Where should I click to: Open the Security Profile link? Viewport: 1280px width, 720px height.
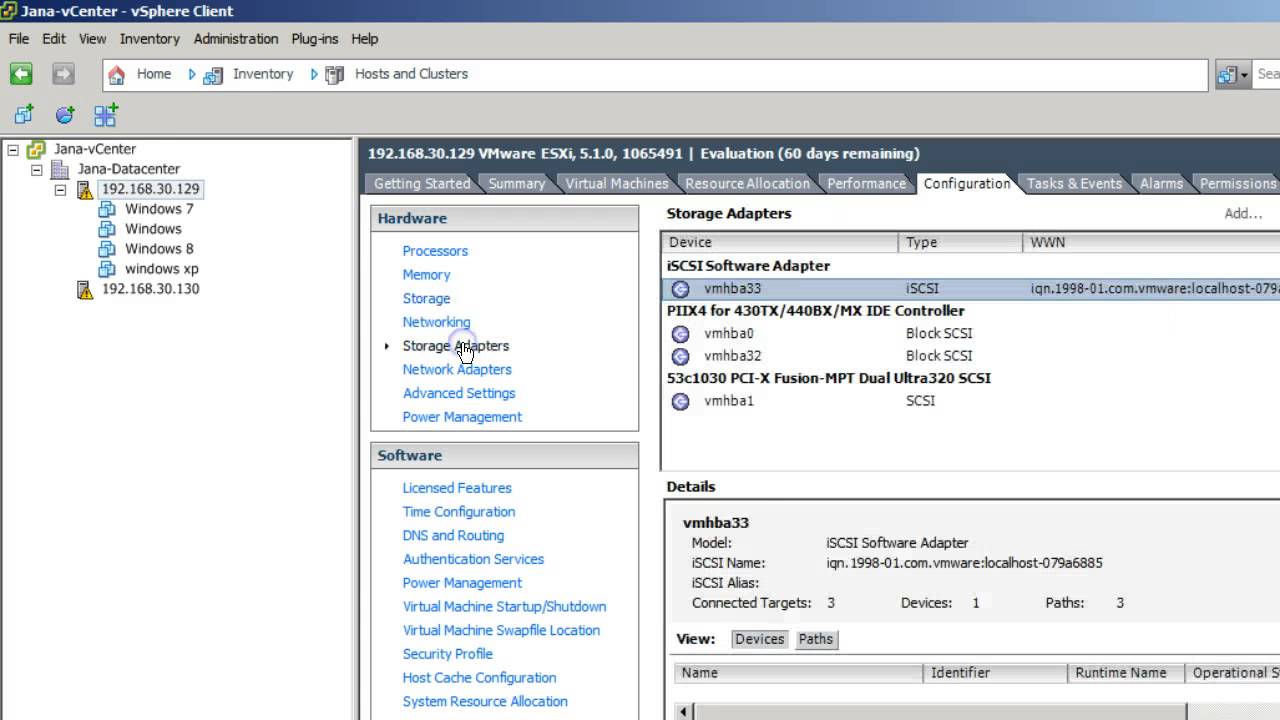coord(447,654)
